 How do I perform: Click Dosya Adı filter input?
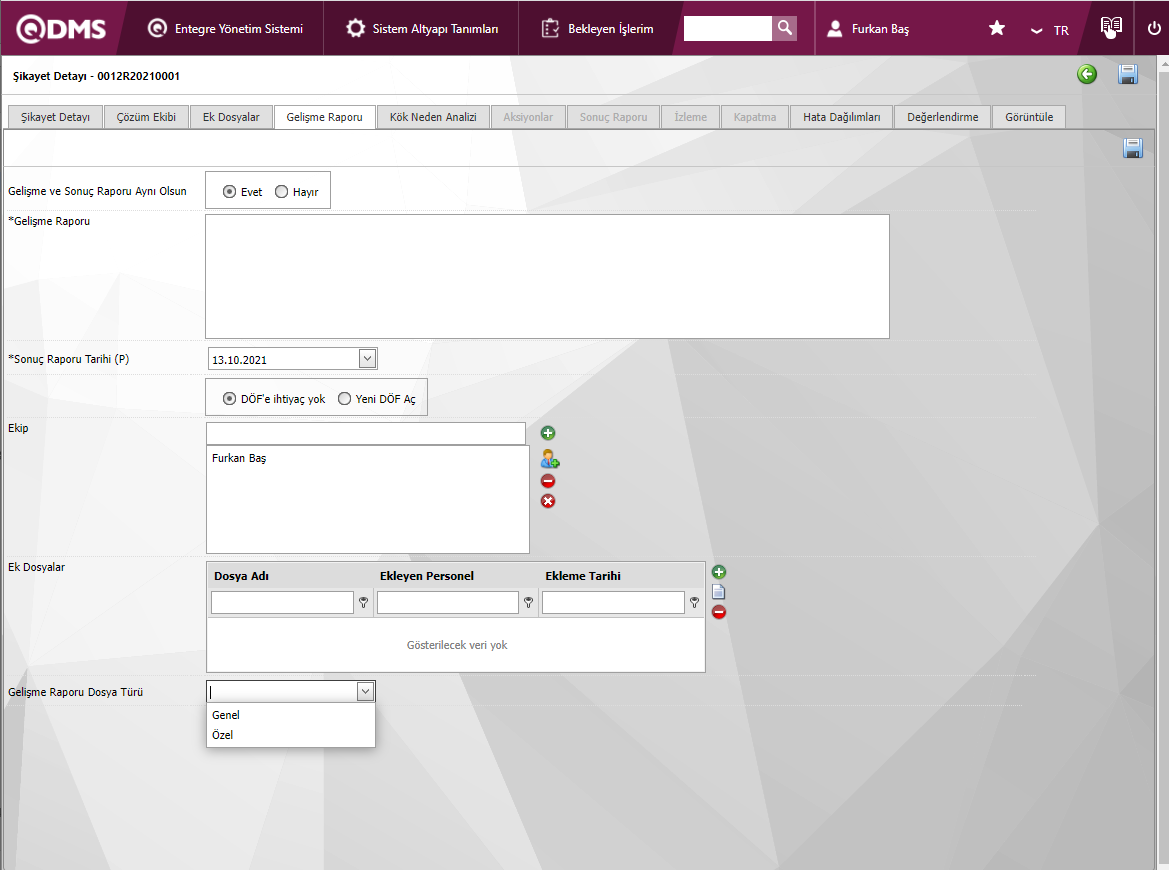(282, 602)
